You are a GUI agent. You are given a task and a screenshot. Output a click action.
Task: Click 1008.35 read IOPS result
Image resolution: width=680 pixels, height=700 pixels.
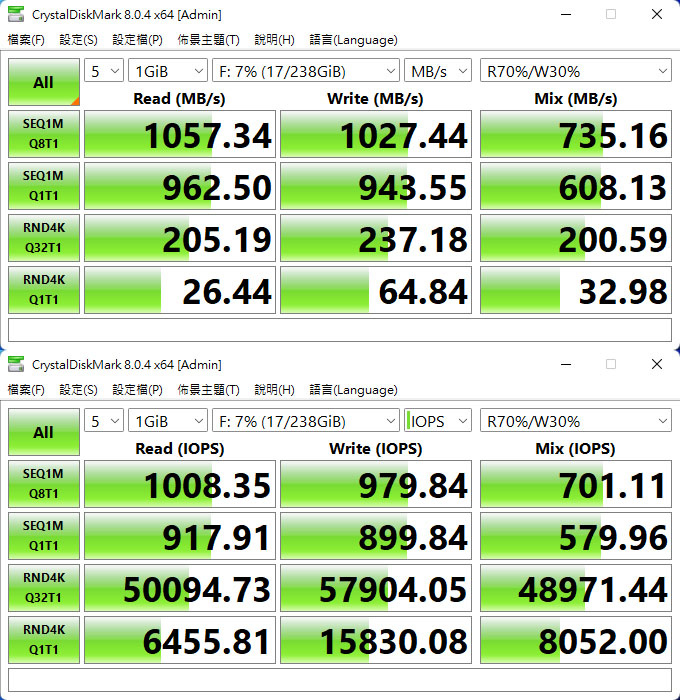[180, 484]
